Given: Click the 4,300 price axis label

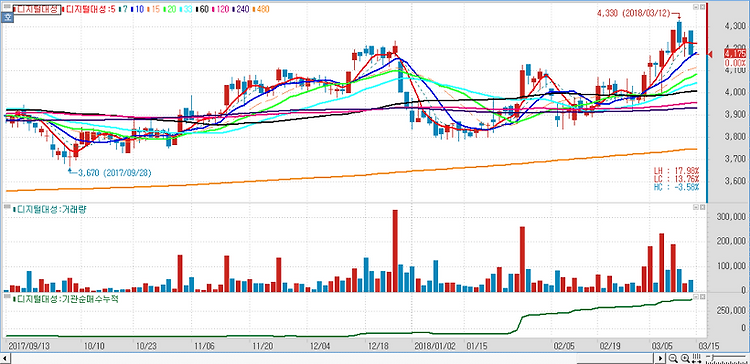Looking at the screenshot, I should click(x=735, y=26).
